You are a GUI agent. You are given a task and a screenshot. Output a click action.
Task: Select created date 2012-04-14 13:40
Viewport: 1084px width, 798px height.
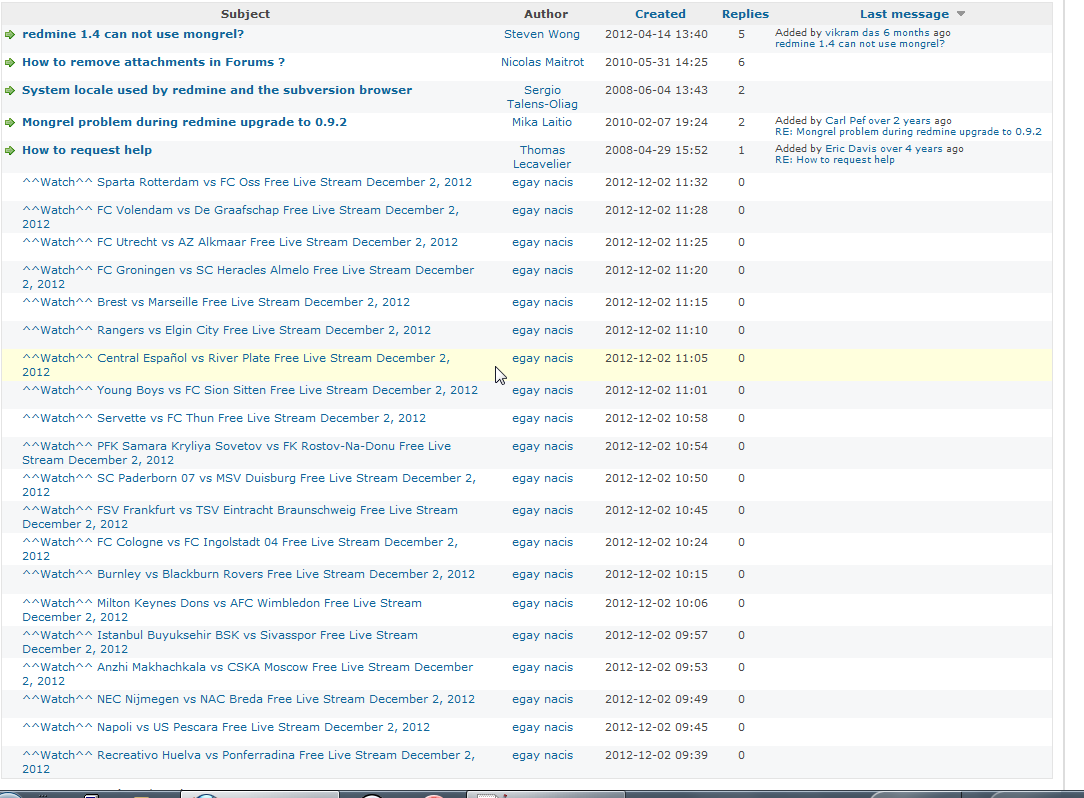pyautogui.click(x=656, y=34)
